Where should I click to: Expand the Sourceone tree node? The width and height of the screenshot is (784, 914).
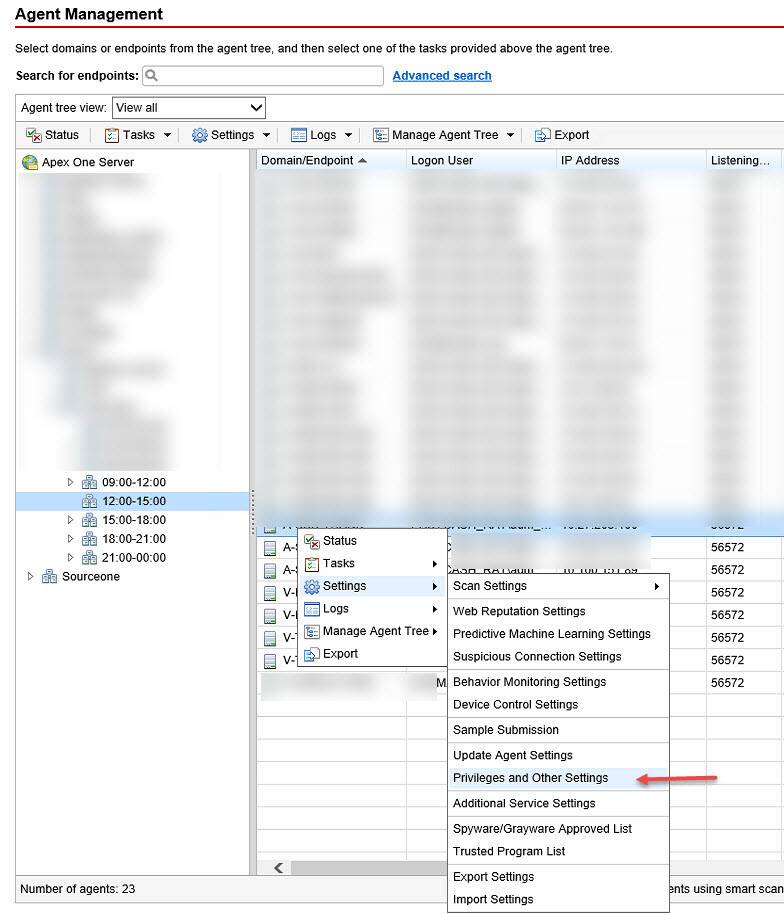[30, 577]
